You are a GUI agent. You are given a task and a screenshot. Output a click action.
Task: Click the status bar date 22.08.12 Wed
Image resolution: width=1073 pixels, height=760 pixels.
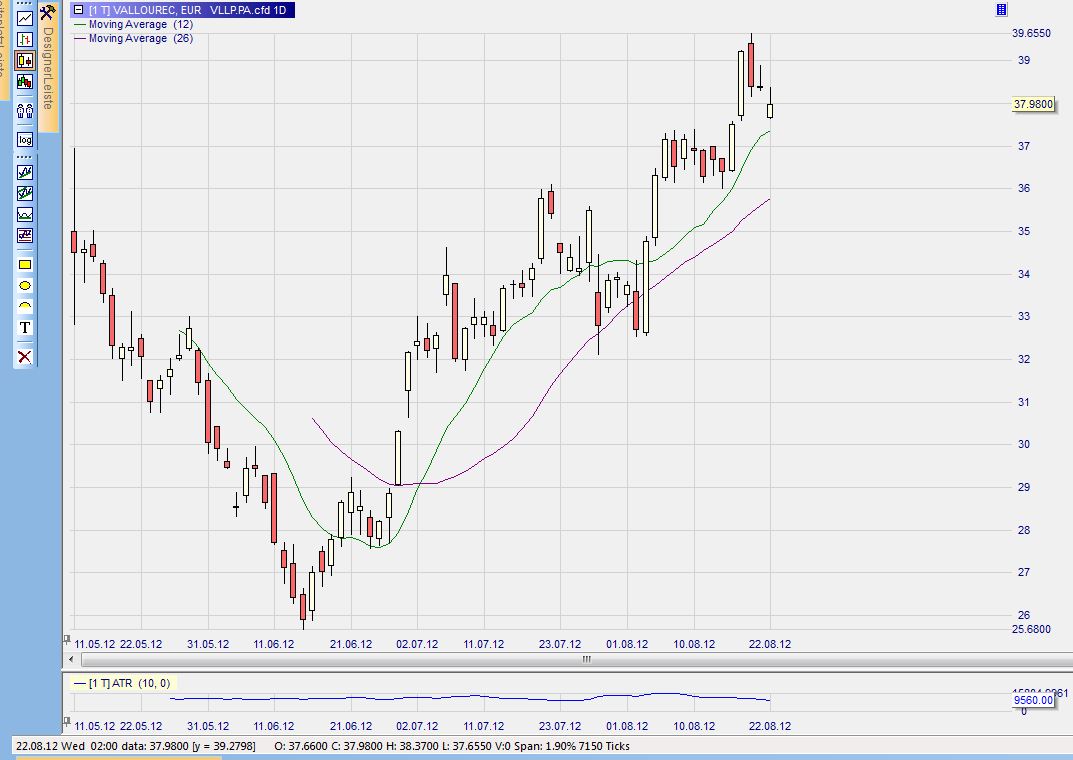point(51,746)
